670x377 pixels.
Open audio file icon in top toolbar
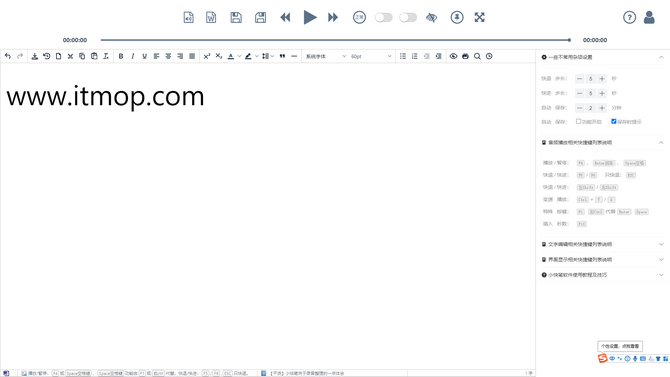tap(188, 18)
